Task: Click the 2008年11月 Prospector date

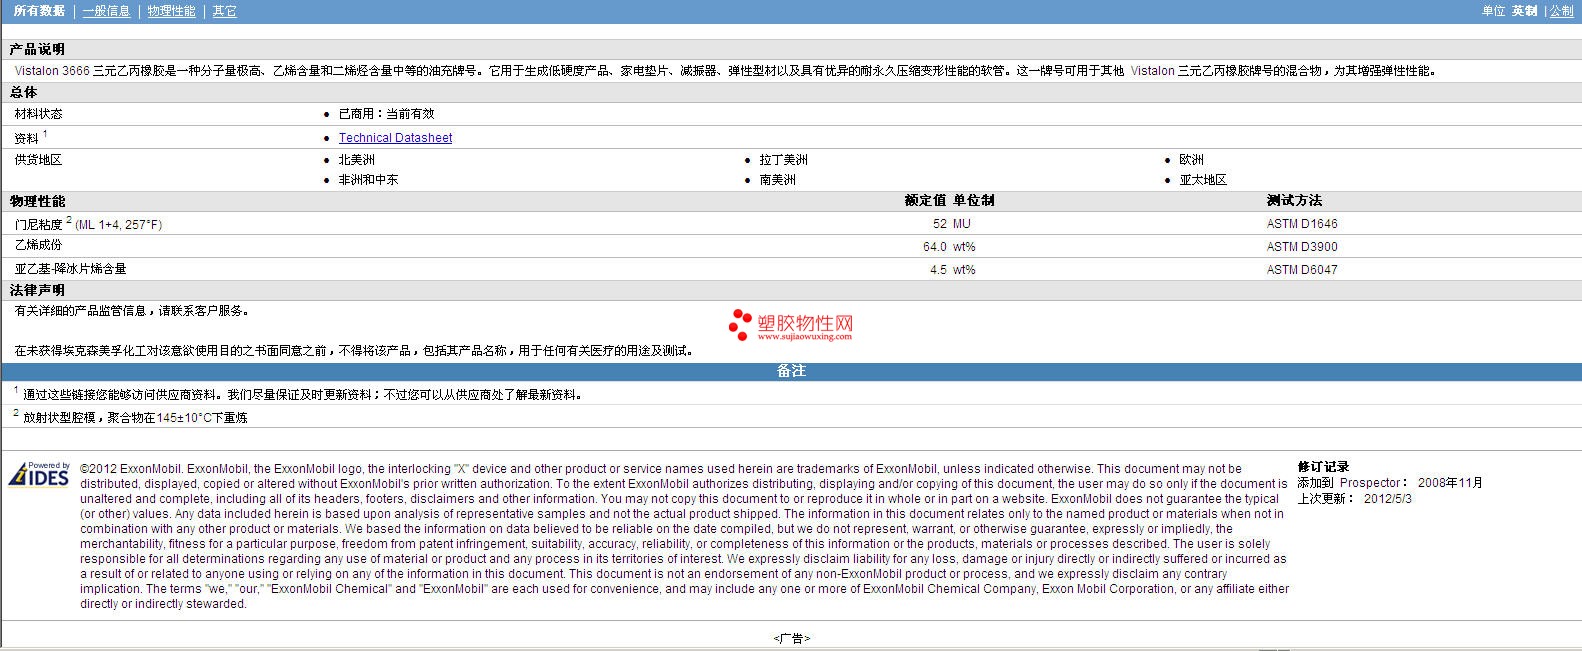Action: tap(1450, 483)
